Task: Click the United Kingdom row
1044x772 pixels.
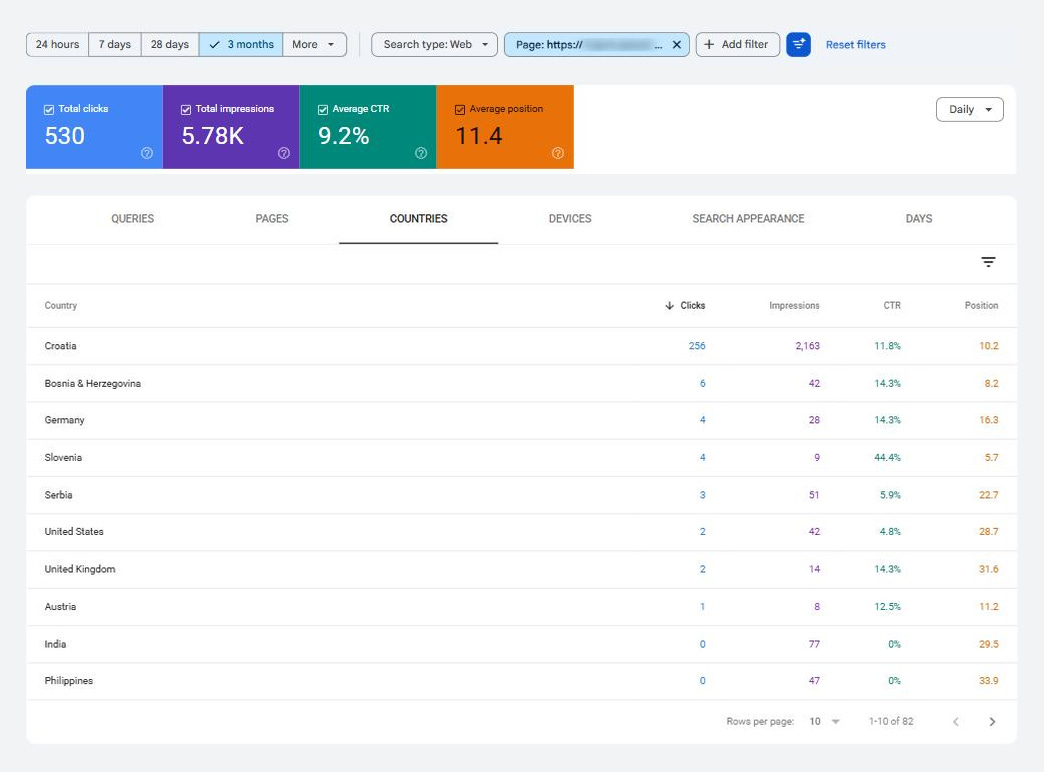Action: (x=521, y=570)
